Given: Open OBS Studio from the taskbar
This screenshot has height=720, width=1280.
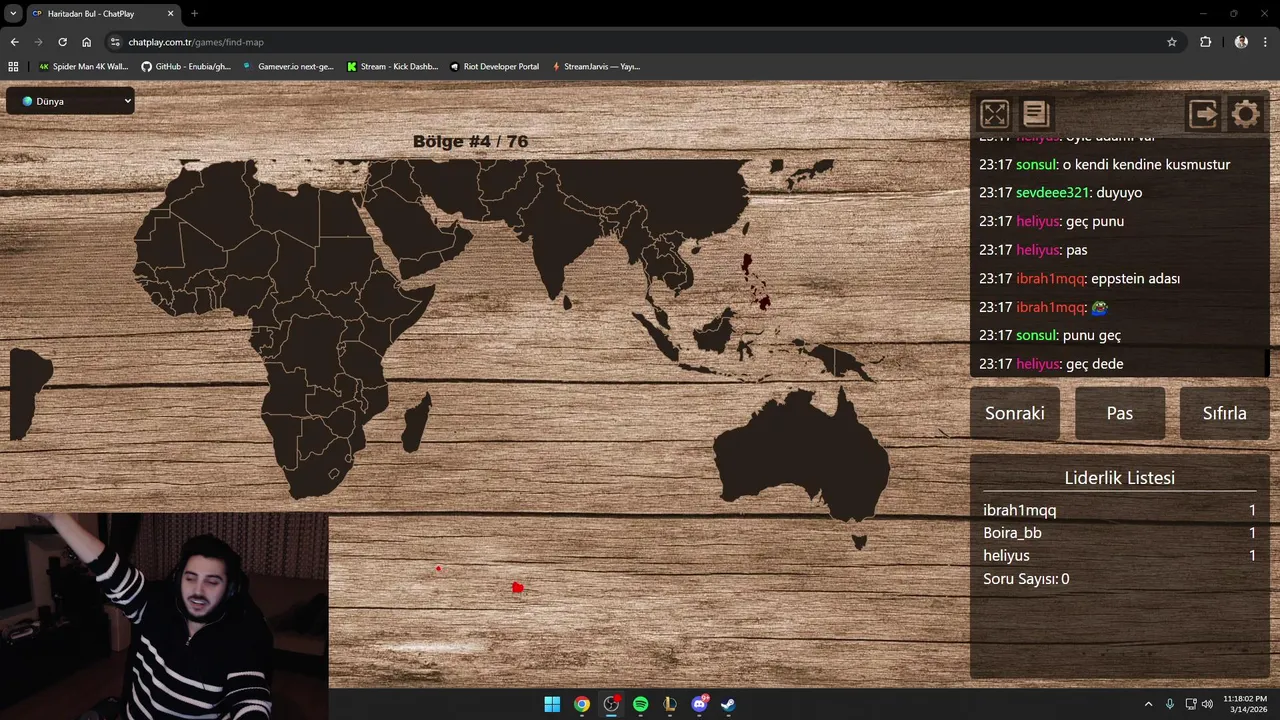Looking at the screenshot, I should (611, 704).
